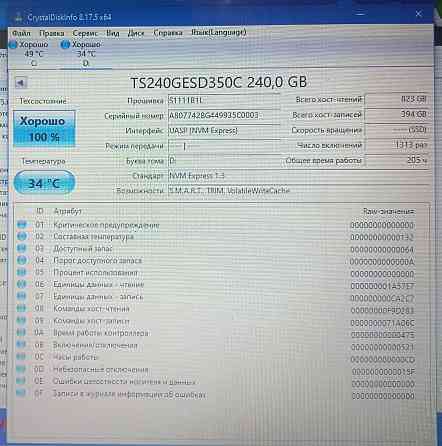Select the Единицы данных - запись row
Viewport: 442px width, 446px height.
coord(215,297)
